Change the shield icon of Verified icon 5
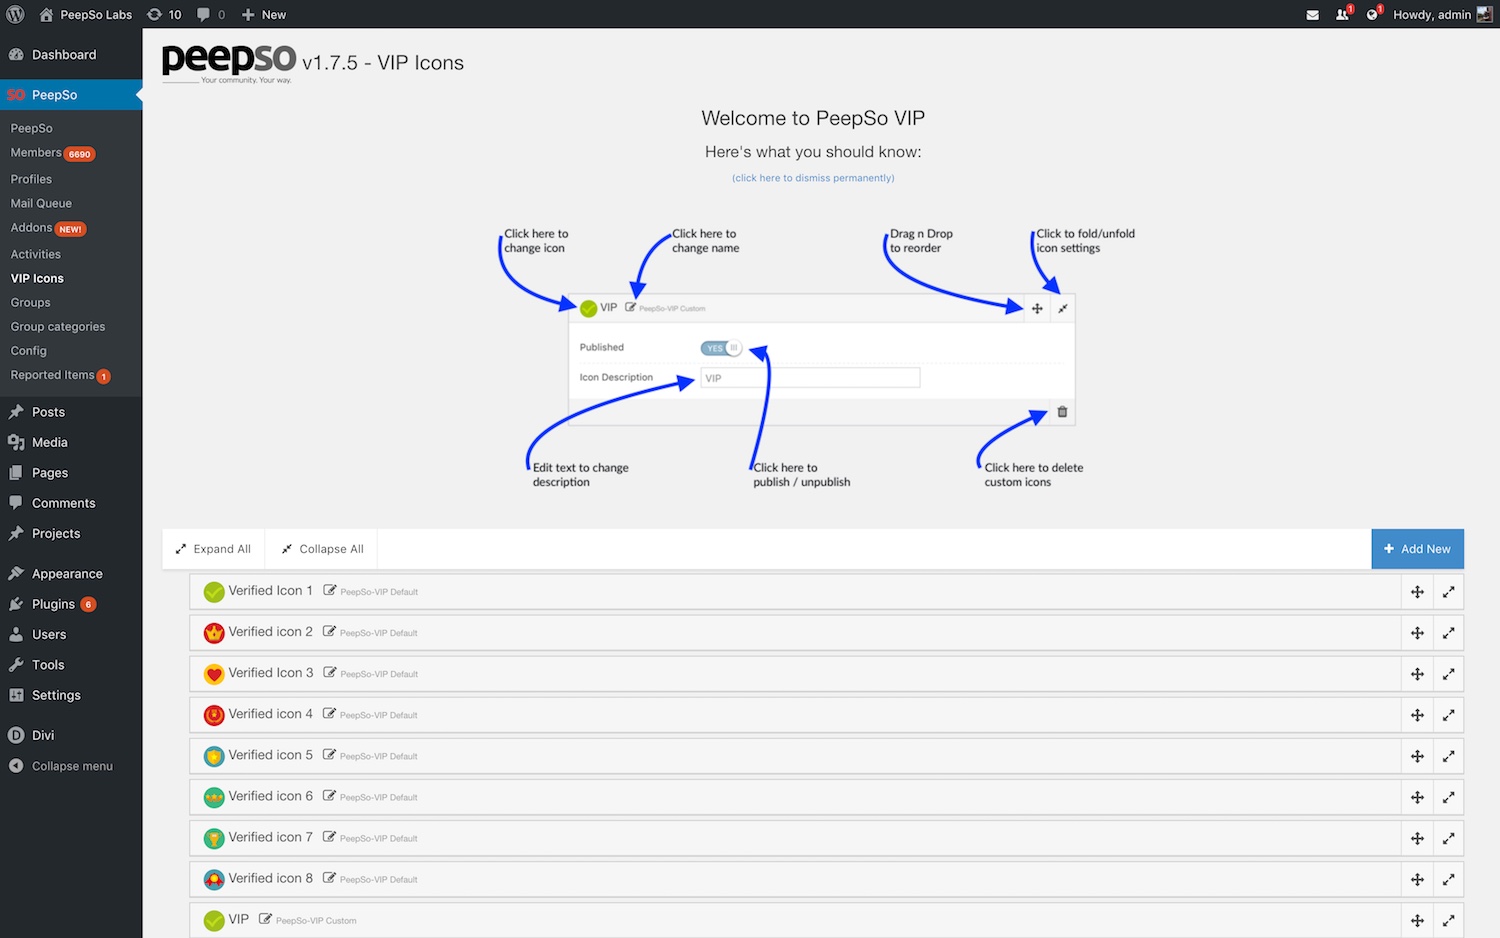 click(x=214, y=756)
